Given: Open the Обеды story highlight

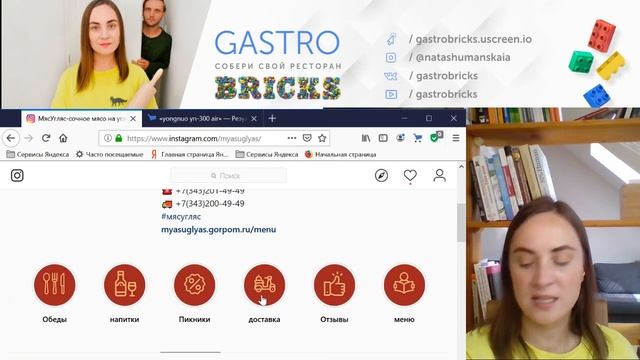Looking at the screenshot, I should point(54,285).
